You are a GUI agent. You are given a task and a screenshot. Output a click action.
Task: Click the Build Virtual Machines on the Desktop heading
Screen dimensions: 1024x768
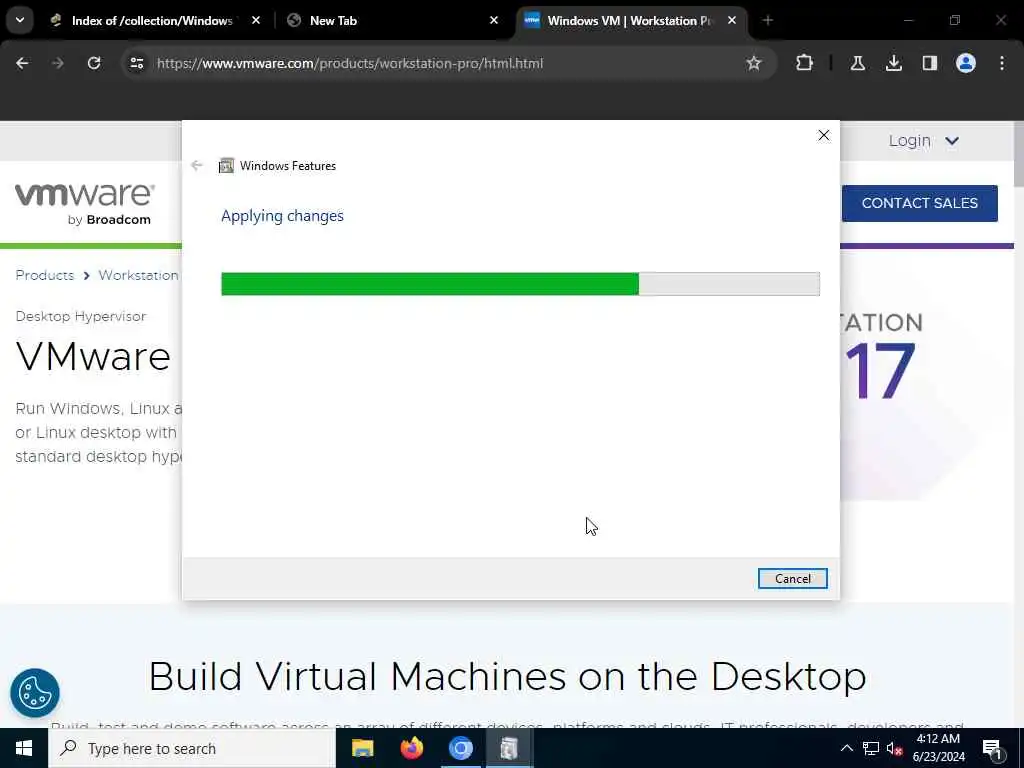coord(507,677)
